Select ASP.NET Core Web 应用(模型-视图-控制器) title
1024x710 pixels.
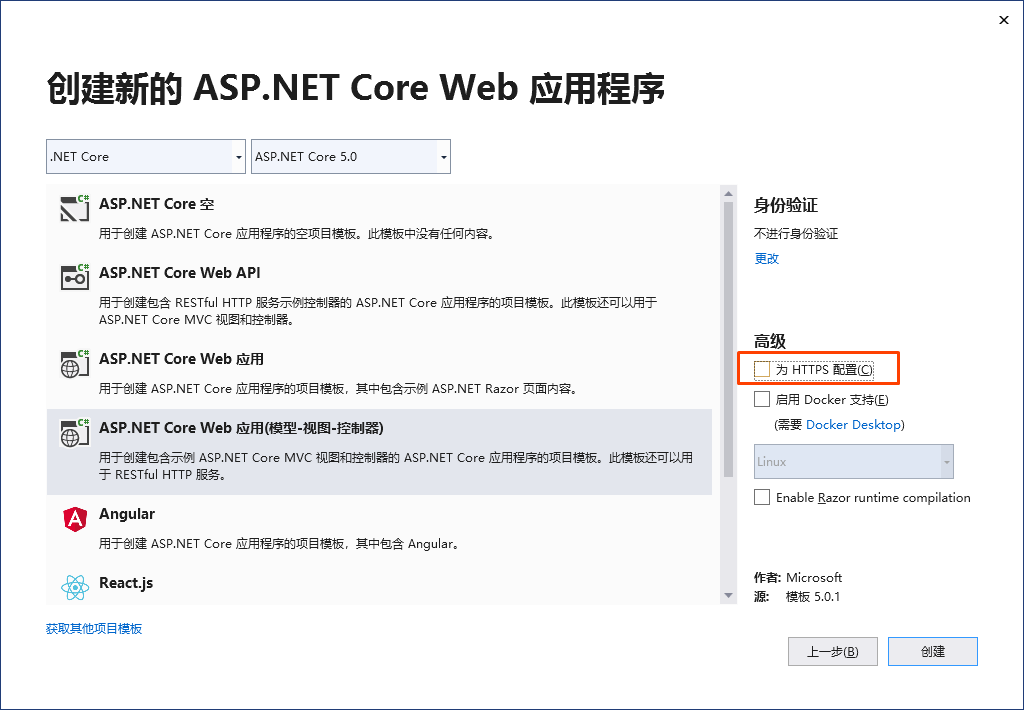pyautogui.click(x=241, y=428)
